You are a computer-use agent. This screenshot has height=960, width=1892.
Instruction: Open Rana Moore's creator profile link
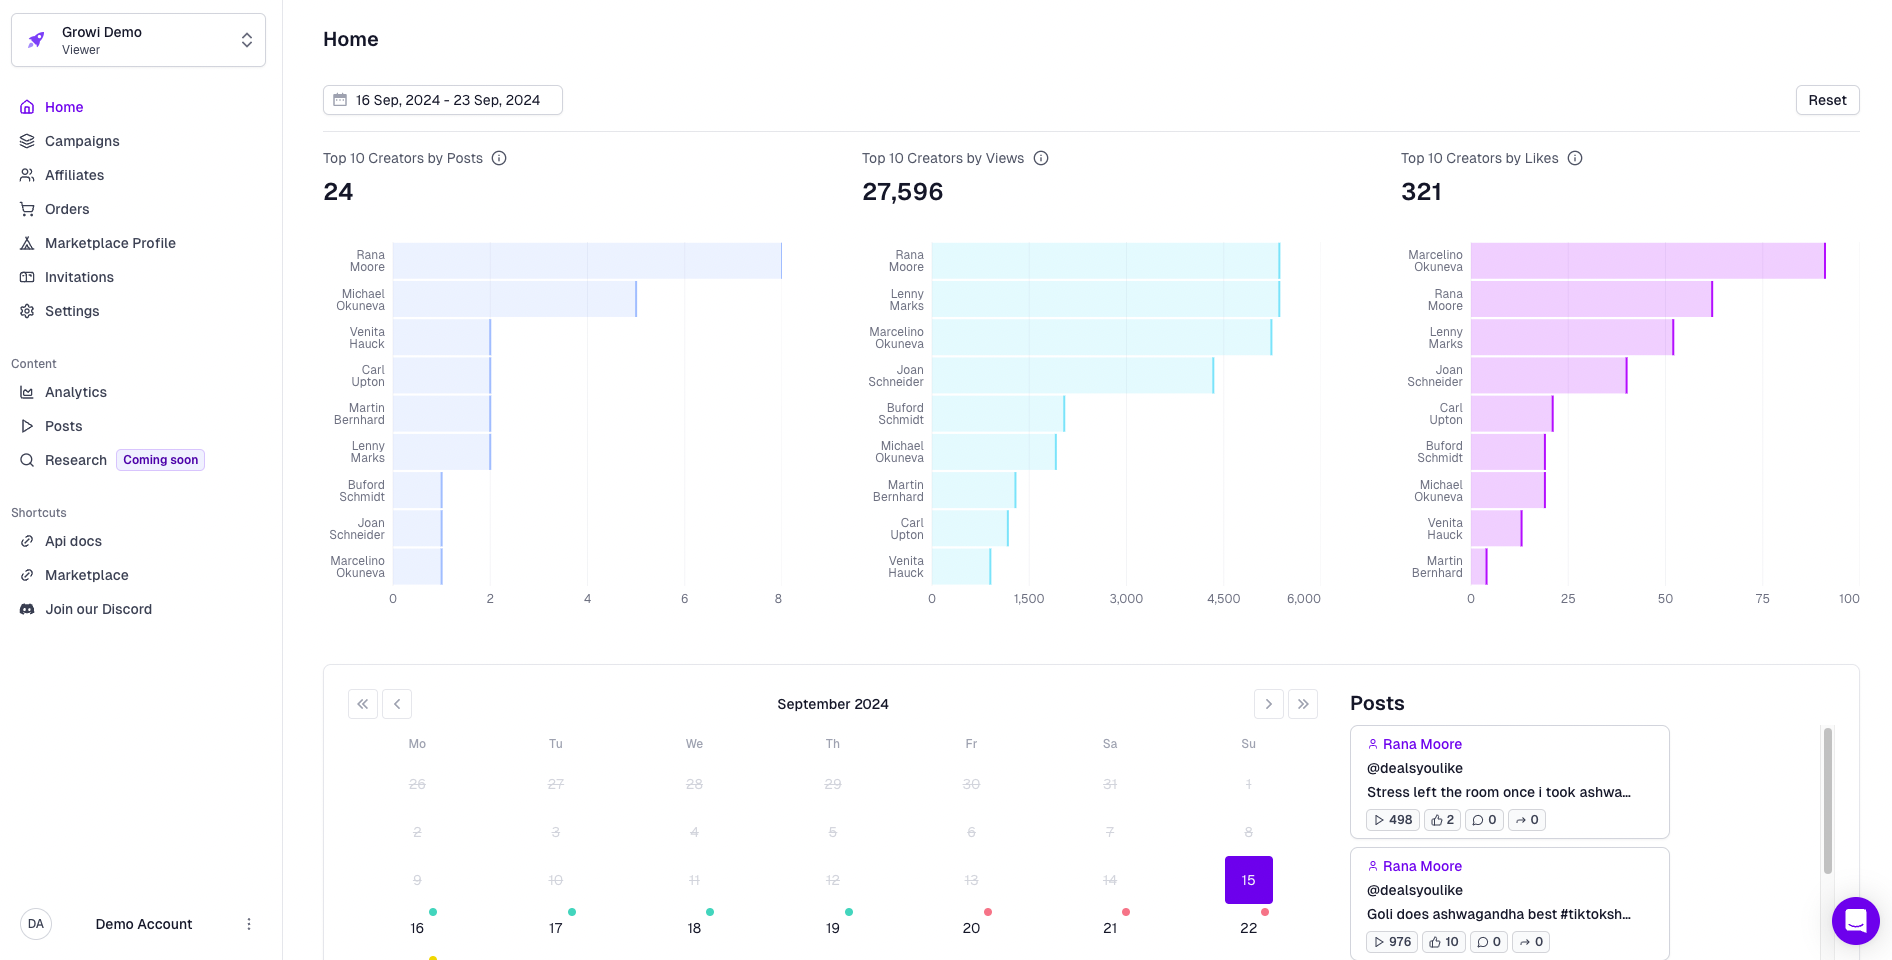coord(1422,744)
